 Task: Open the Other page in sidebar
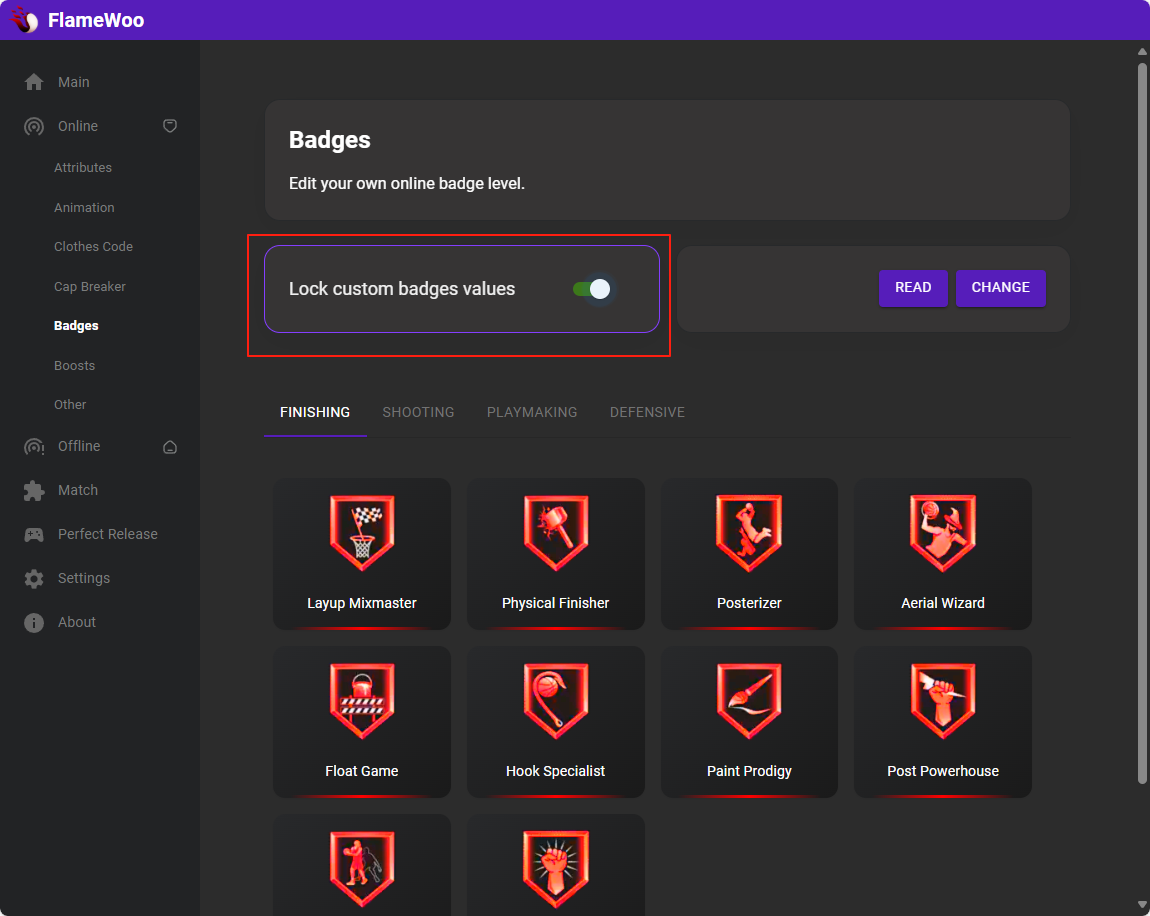click(x=70, y=404)
